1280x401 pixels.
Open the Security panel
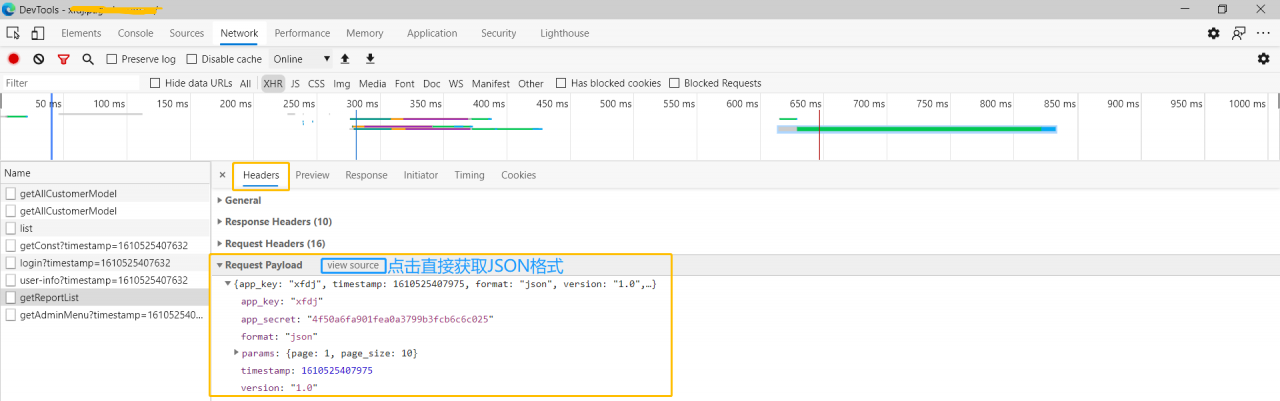pos(498,33)
